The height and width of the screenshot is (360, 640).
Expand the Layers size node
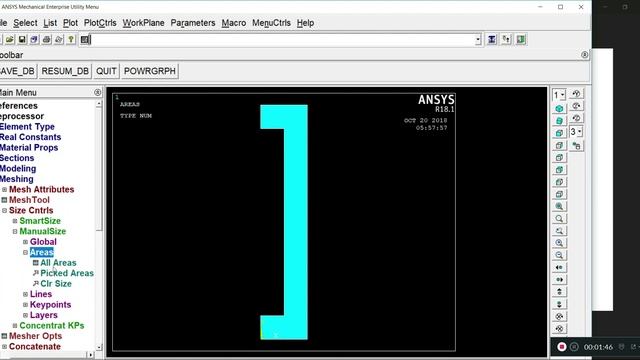pos(25,315)
